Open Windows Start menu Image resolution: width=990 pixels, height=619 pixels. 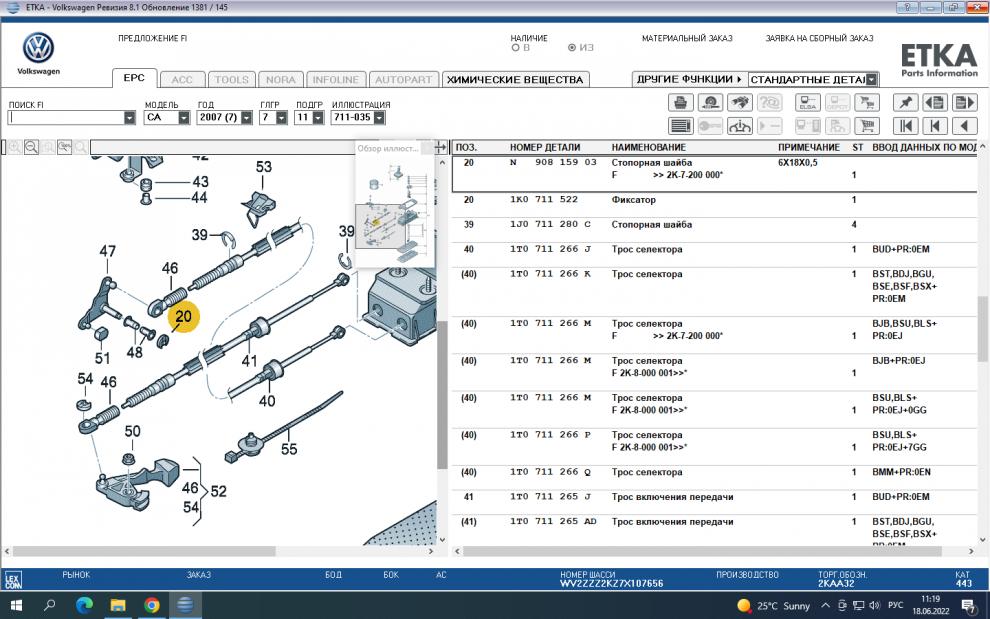pyautogui.click(x=17, y=605)
